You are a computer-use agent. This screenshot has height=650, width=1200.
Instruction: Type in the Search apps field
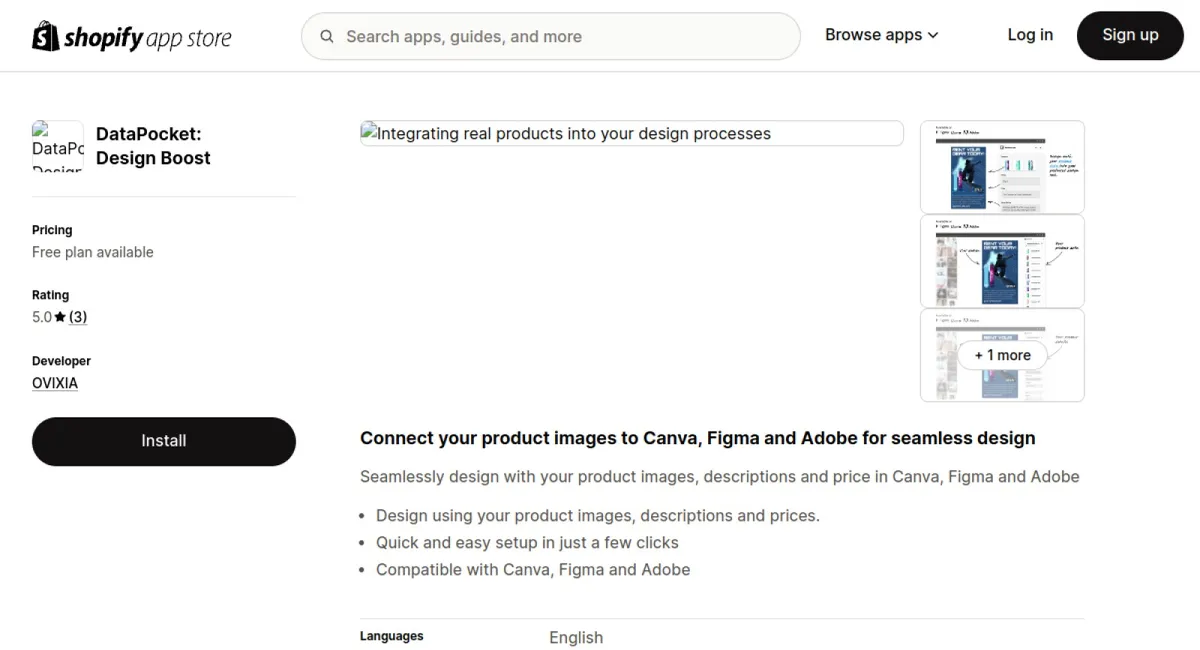click(x=560, y=36)
